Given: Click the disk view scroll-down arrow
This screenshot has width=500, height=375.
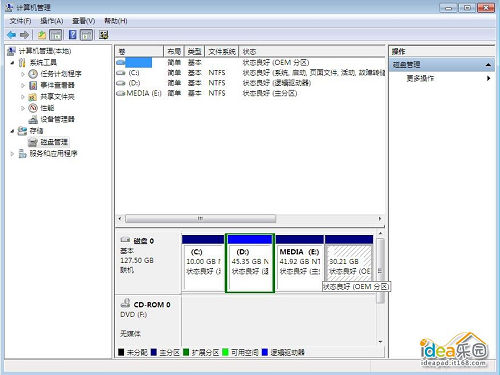Looking at the screenshot, I should tap(380, 342).
